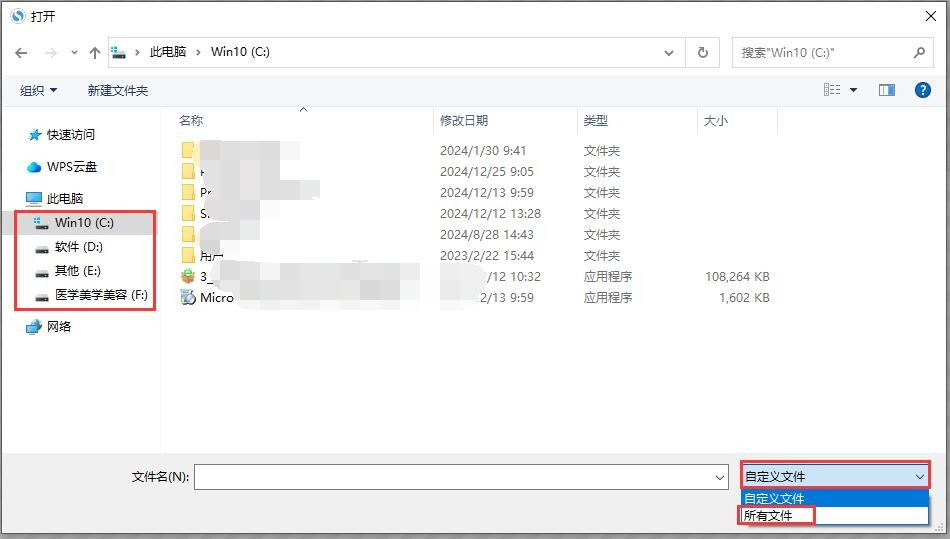This screenshot has width=950, height=539.
Task: Select the 医学美学美容 (F:) drive
Action: pos(100,296)
